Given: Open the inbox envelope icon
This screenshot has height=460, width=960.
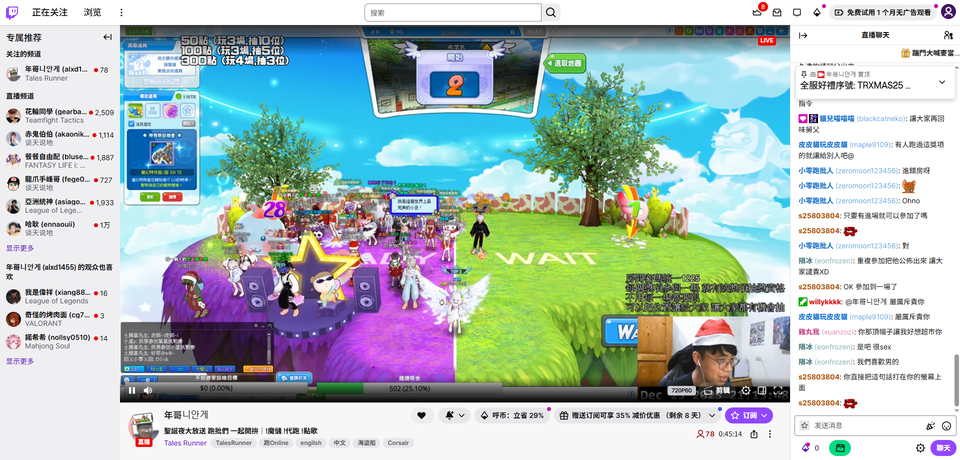Looking at the screenshot, I should pyautogui.click(x=778, y=12).
